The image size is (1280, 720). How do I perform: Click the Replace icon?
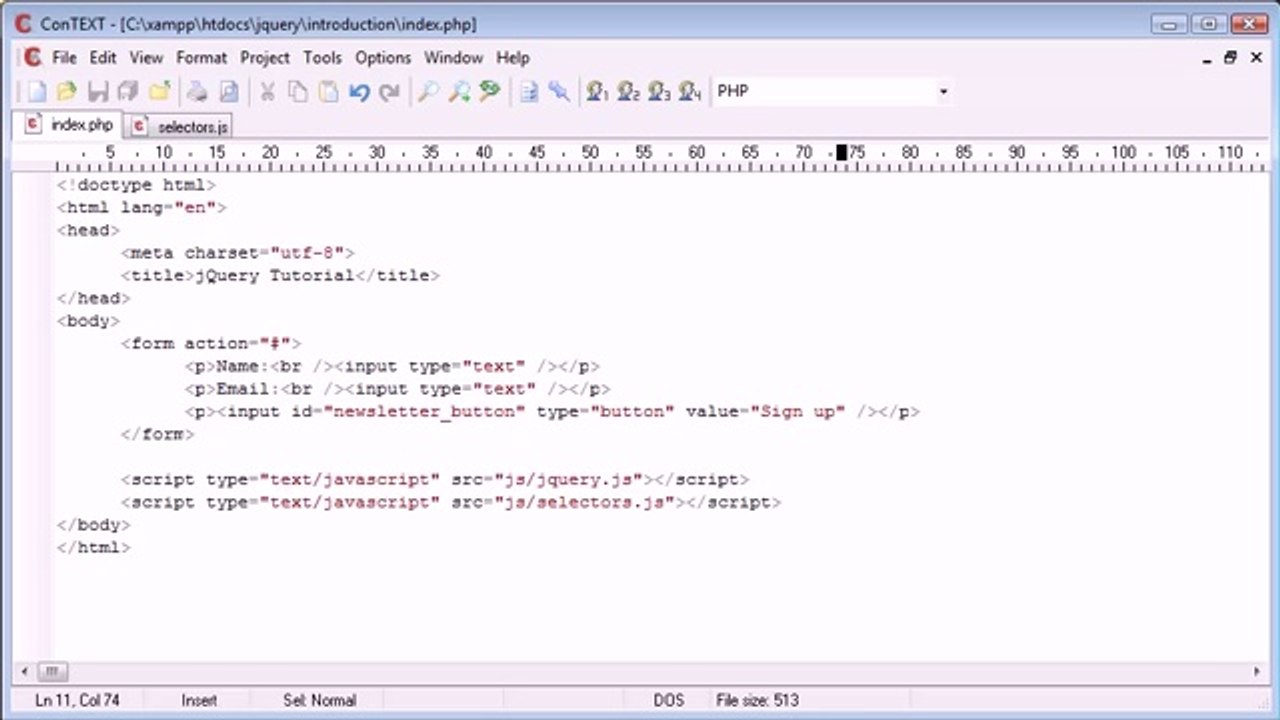tap(489, 92)
